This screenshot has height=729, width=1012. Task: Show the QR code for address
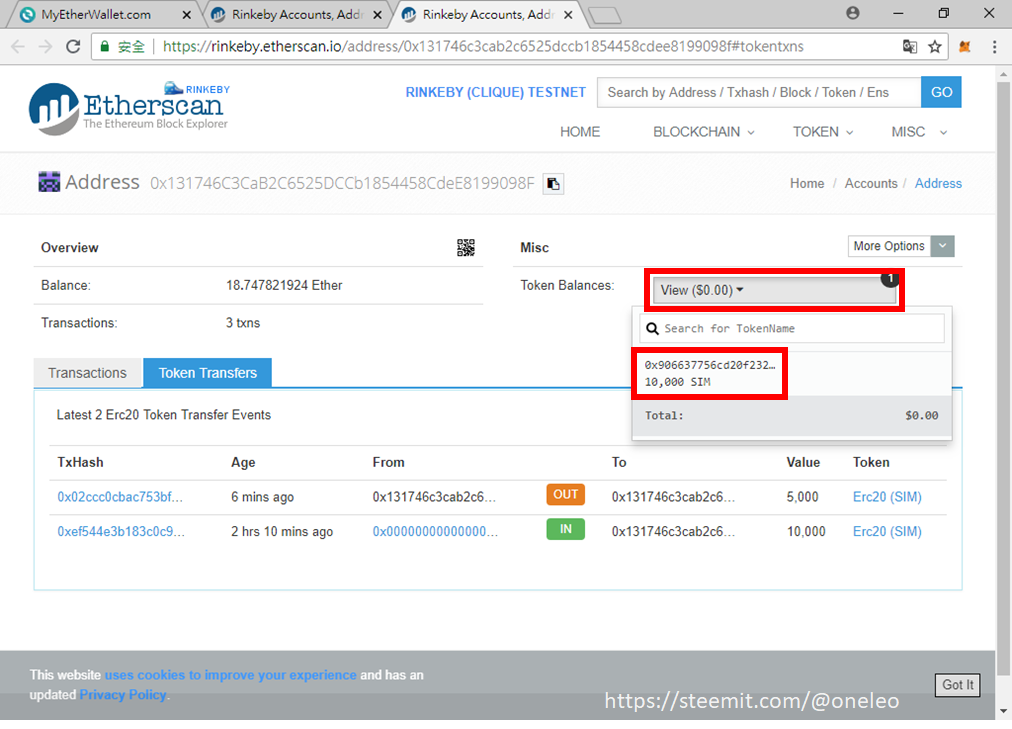[x=465, y=248]
